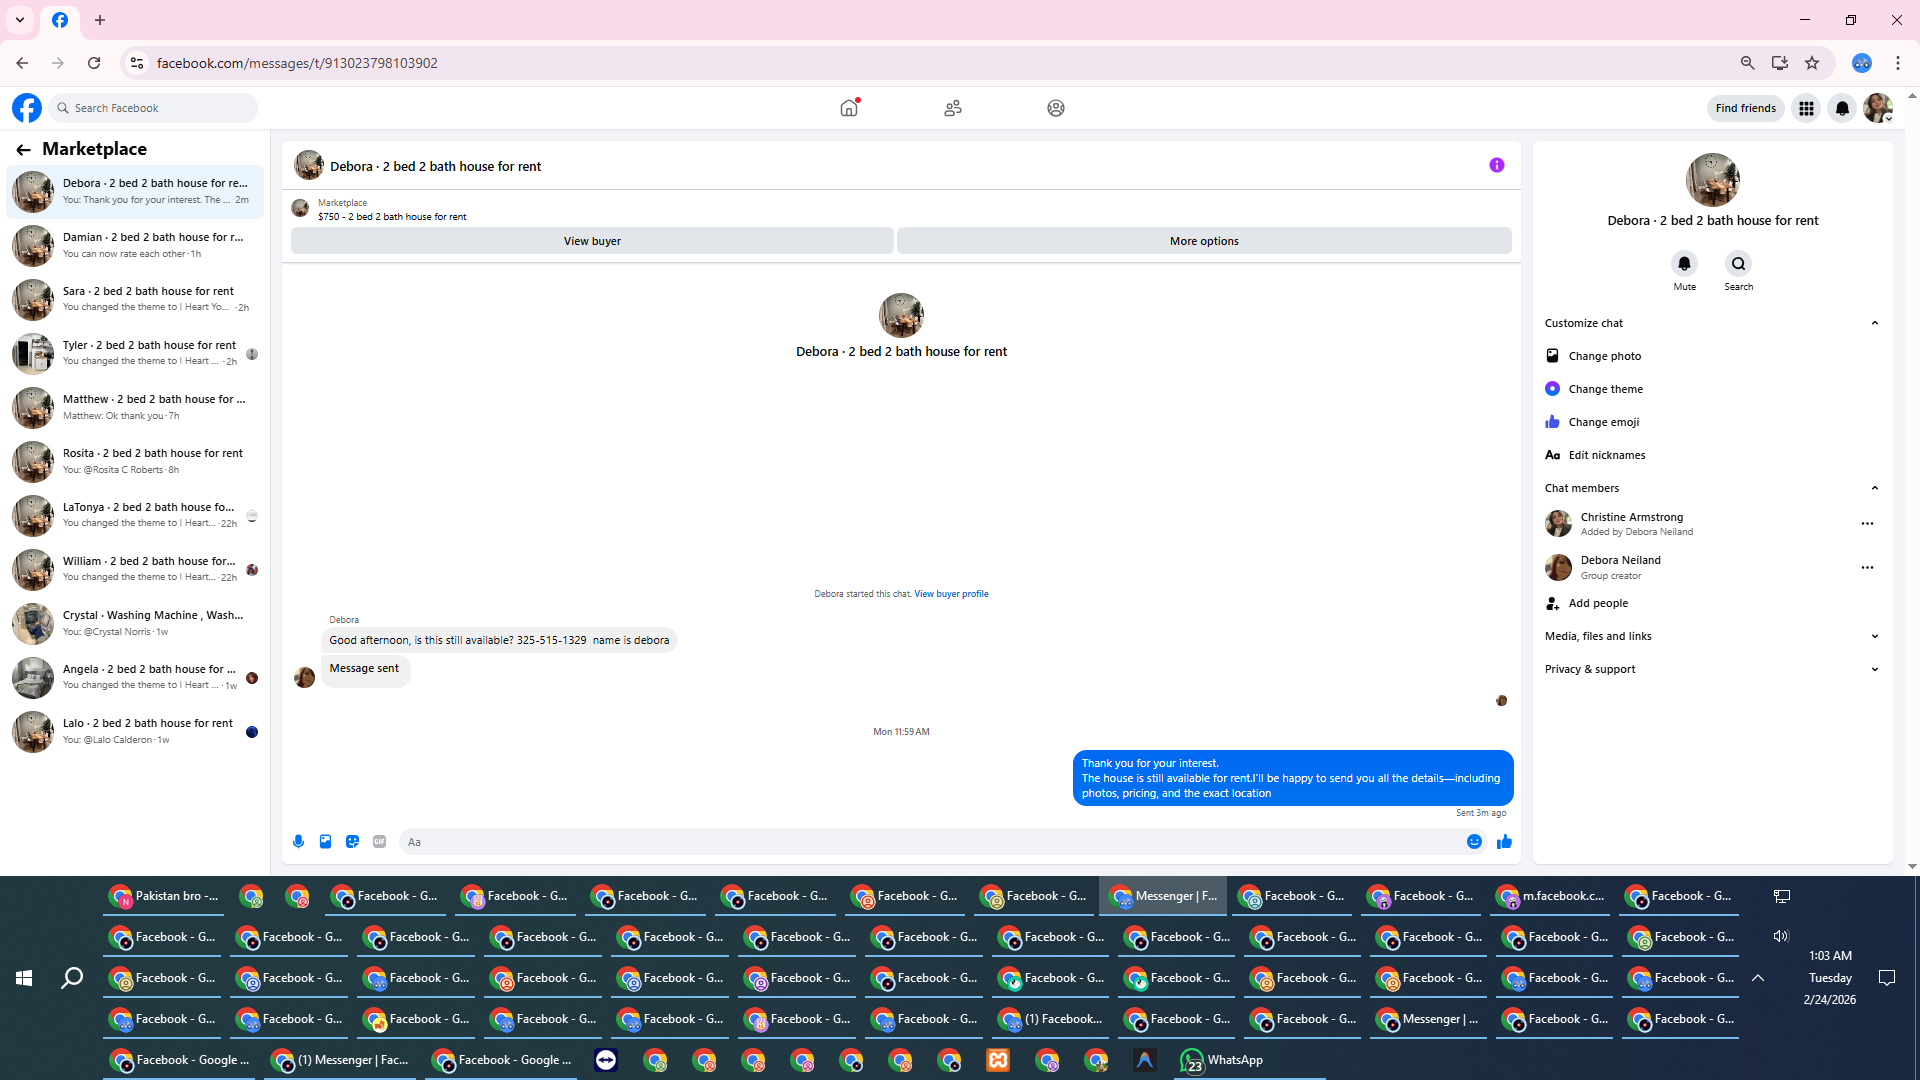Viewport: 1920px width, 1080px height.
Task: Open WhatsApp from the Windows taskbar
Action: point(1222,1060)
